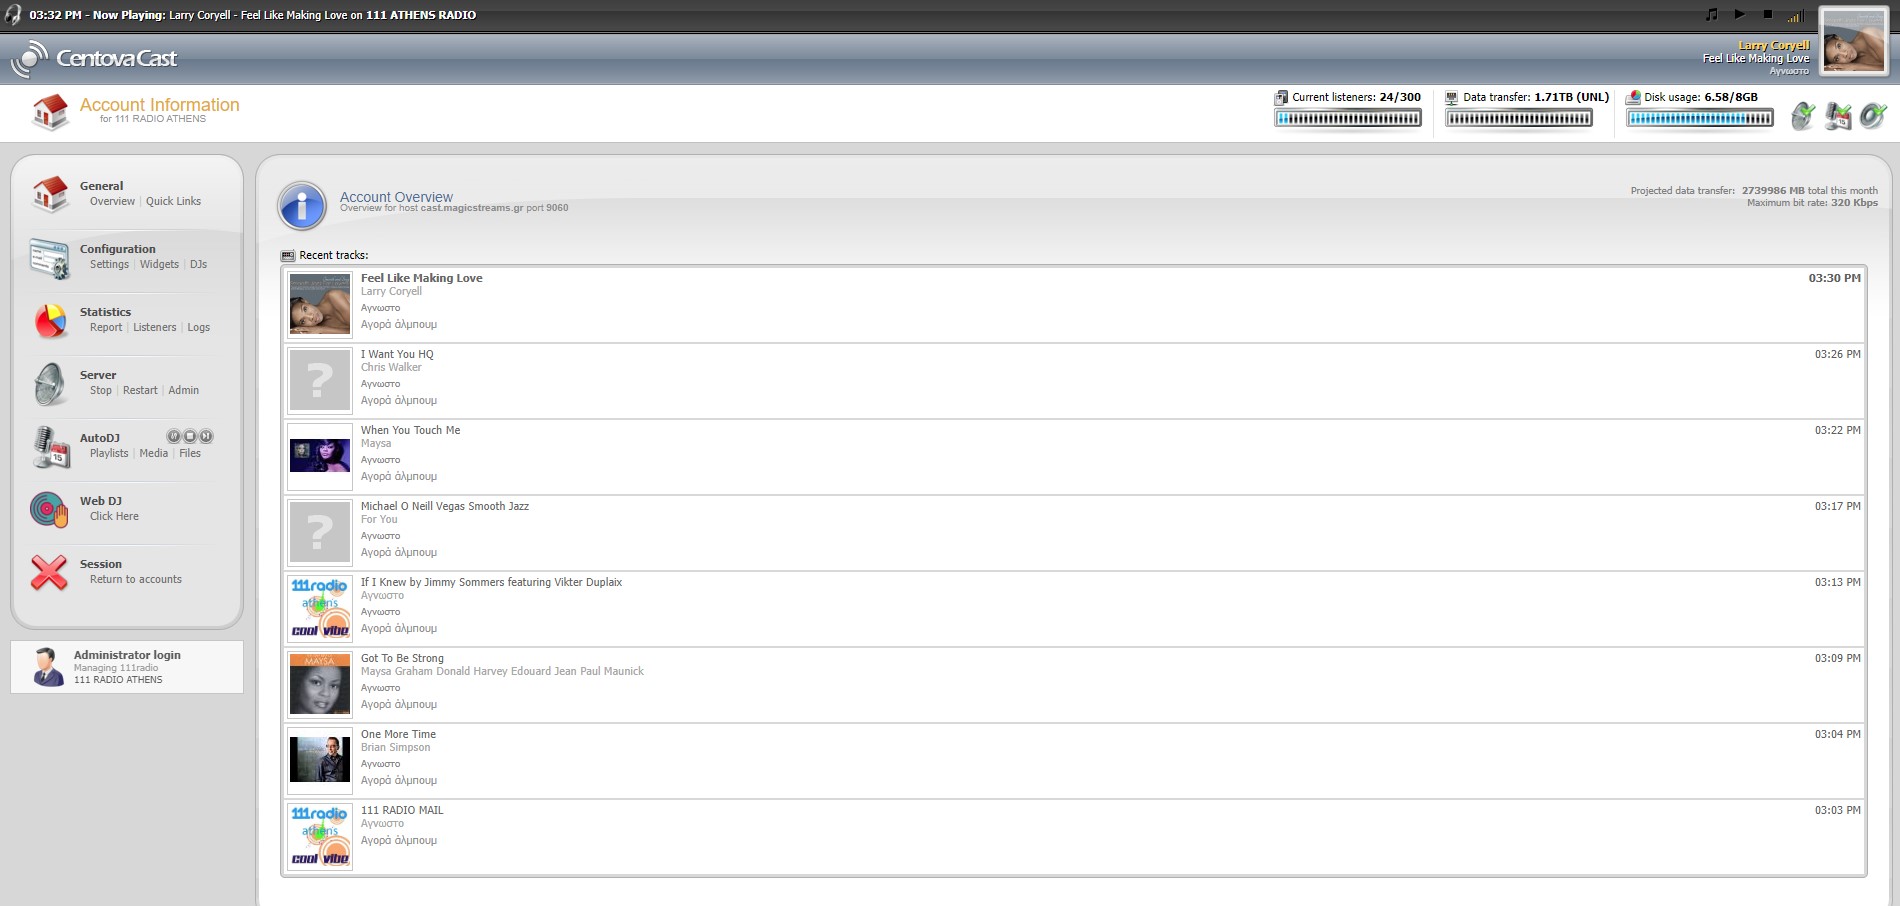The height and width of the screenshot is (906, 1900).
Task: Click the music note icon in top bar
Action: pos(1711,15)
